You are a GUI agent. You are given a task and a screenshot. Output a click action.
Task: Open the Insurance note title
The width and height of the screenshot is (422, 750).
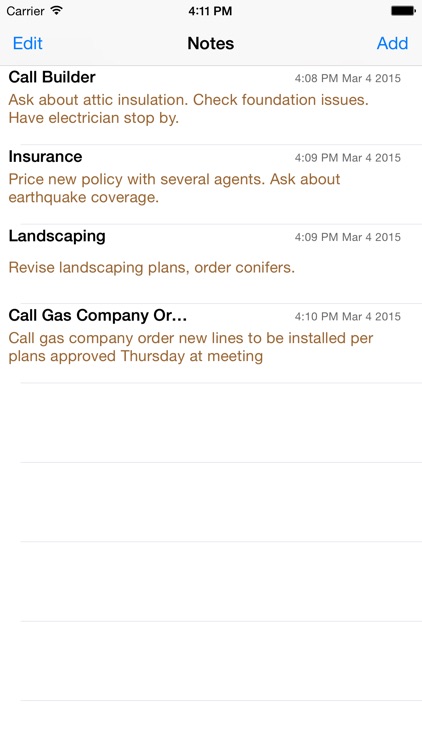point(45,156)
